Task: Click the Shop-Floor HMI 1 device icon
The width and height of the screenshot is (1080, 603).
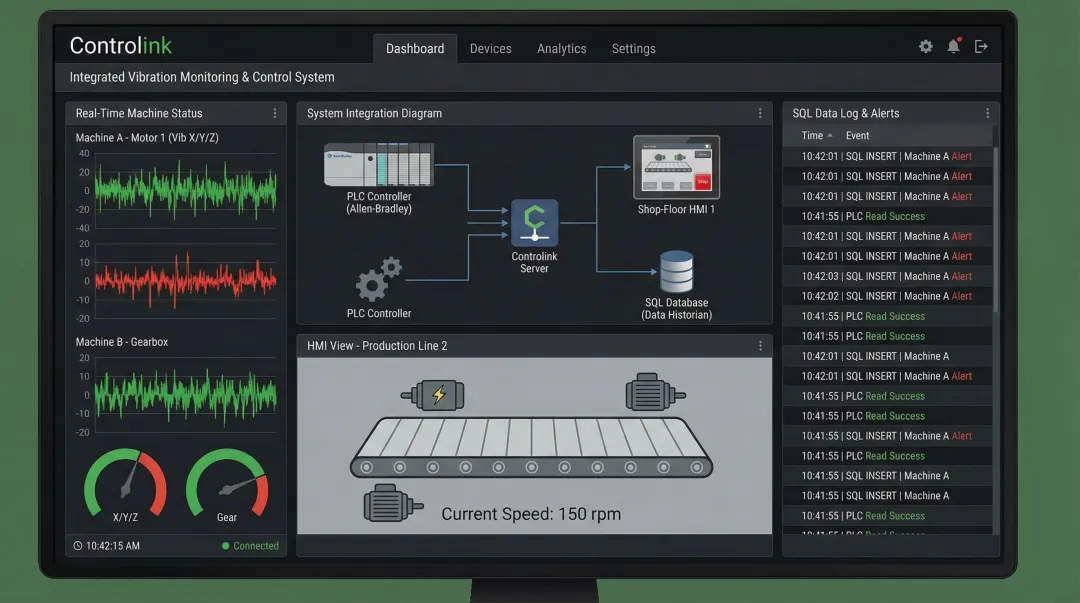Action: (x=676, y=167)
